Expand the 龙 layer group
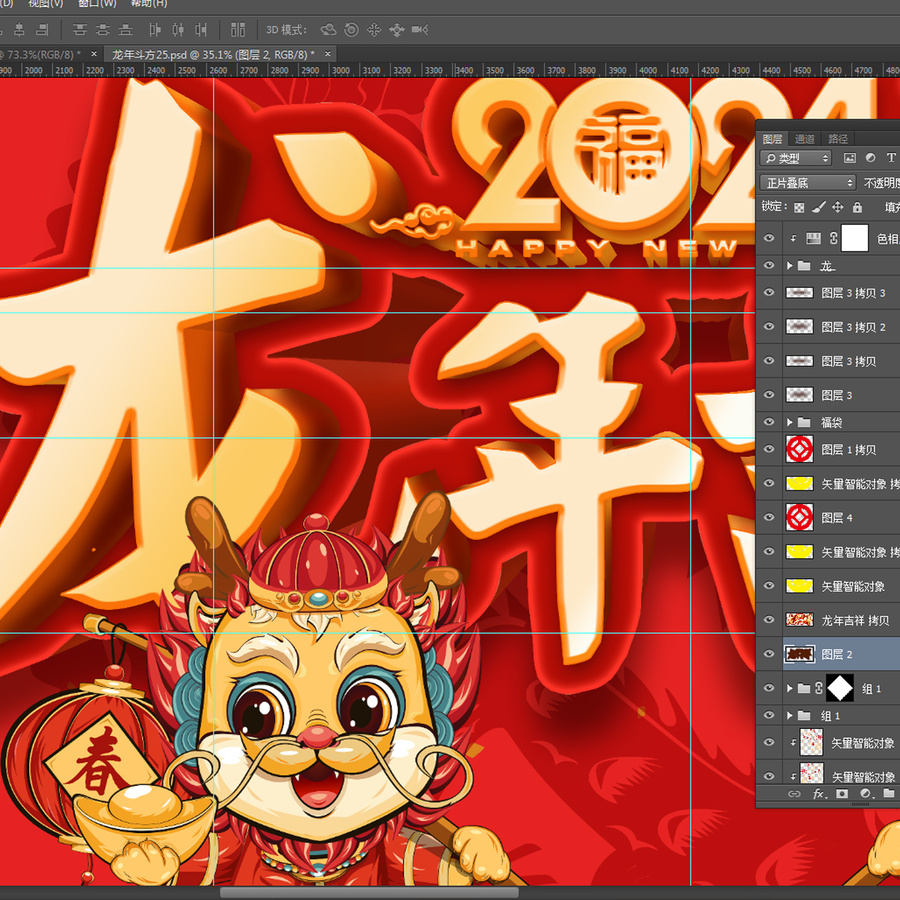Screen dimensions: 900x900 790,265
